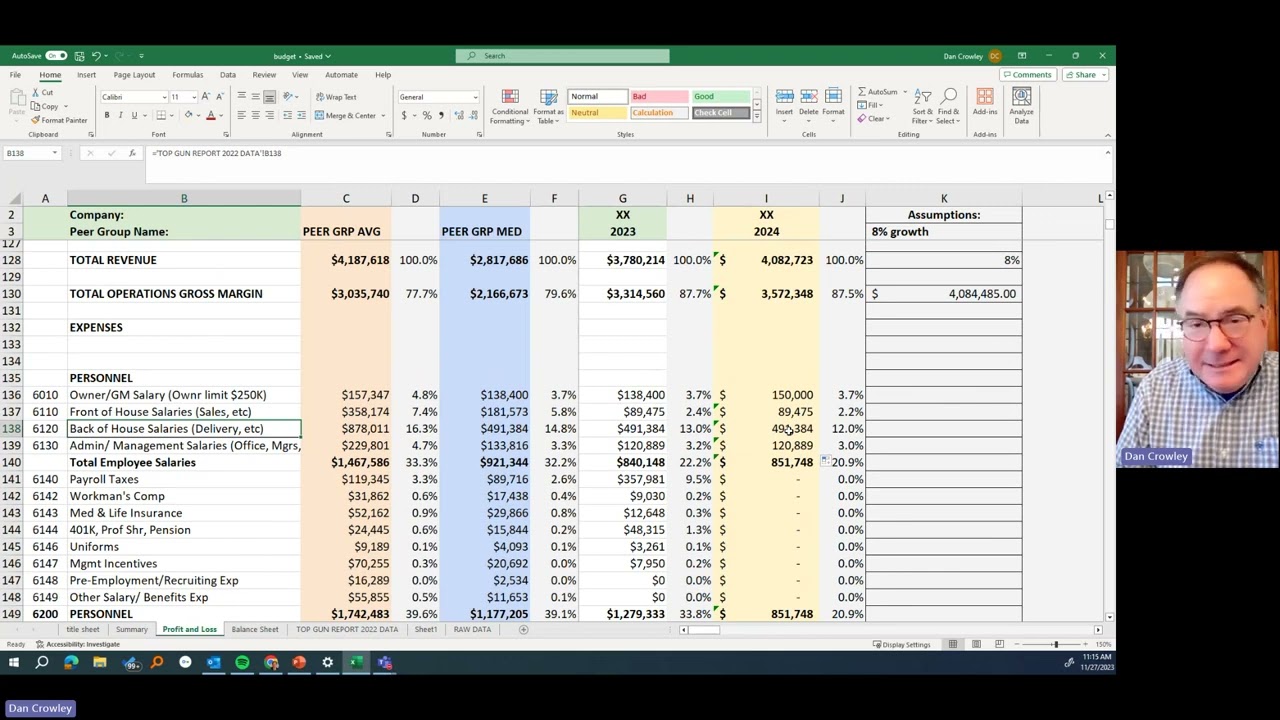Image resolution: width=1280 pixels, height=720 pixels.
Task: Toggle the AutoSave switch
Action: click(x=56, y=56)
